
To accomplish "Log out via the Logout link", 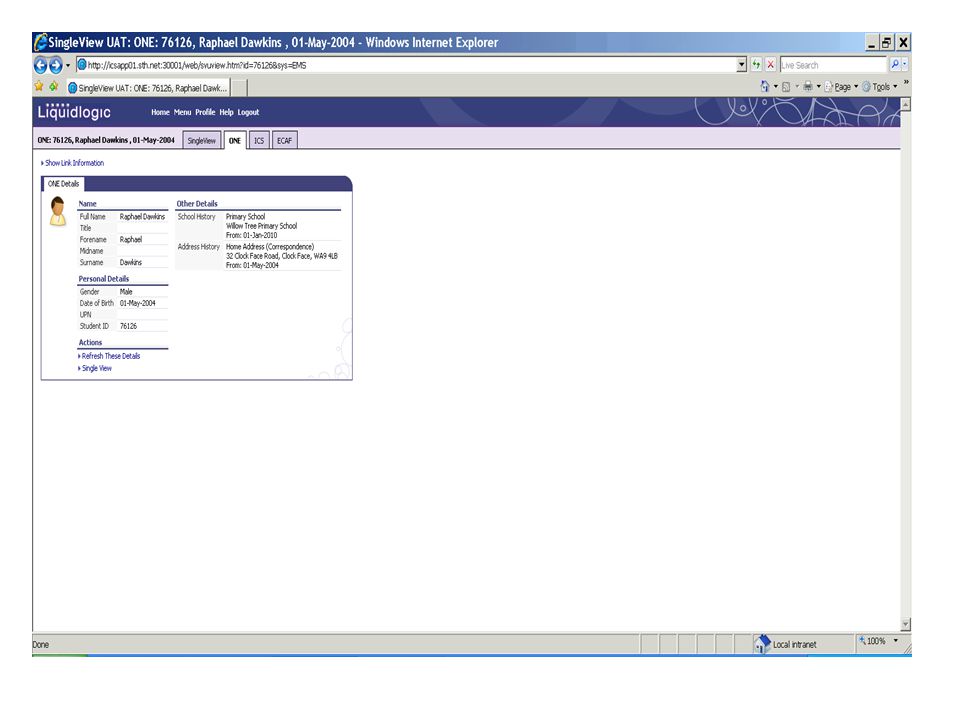I will point(248,112).
